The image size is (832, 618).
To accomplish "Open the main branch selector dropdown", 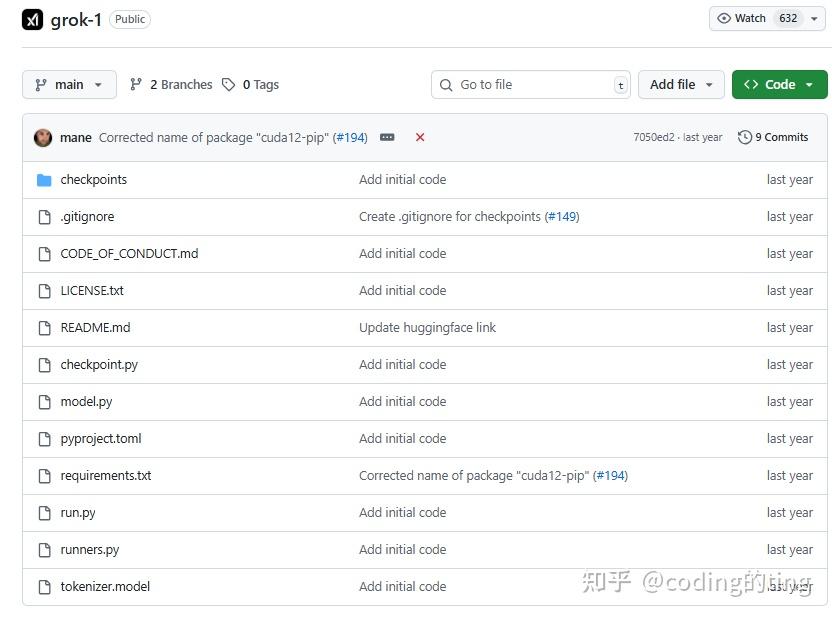I will (69, 84).
